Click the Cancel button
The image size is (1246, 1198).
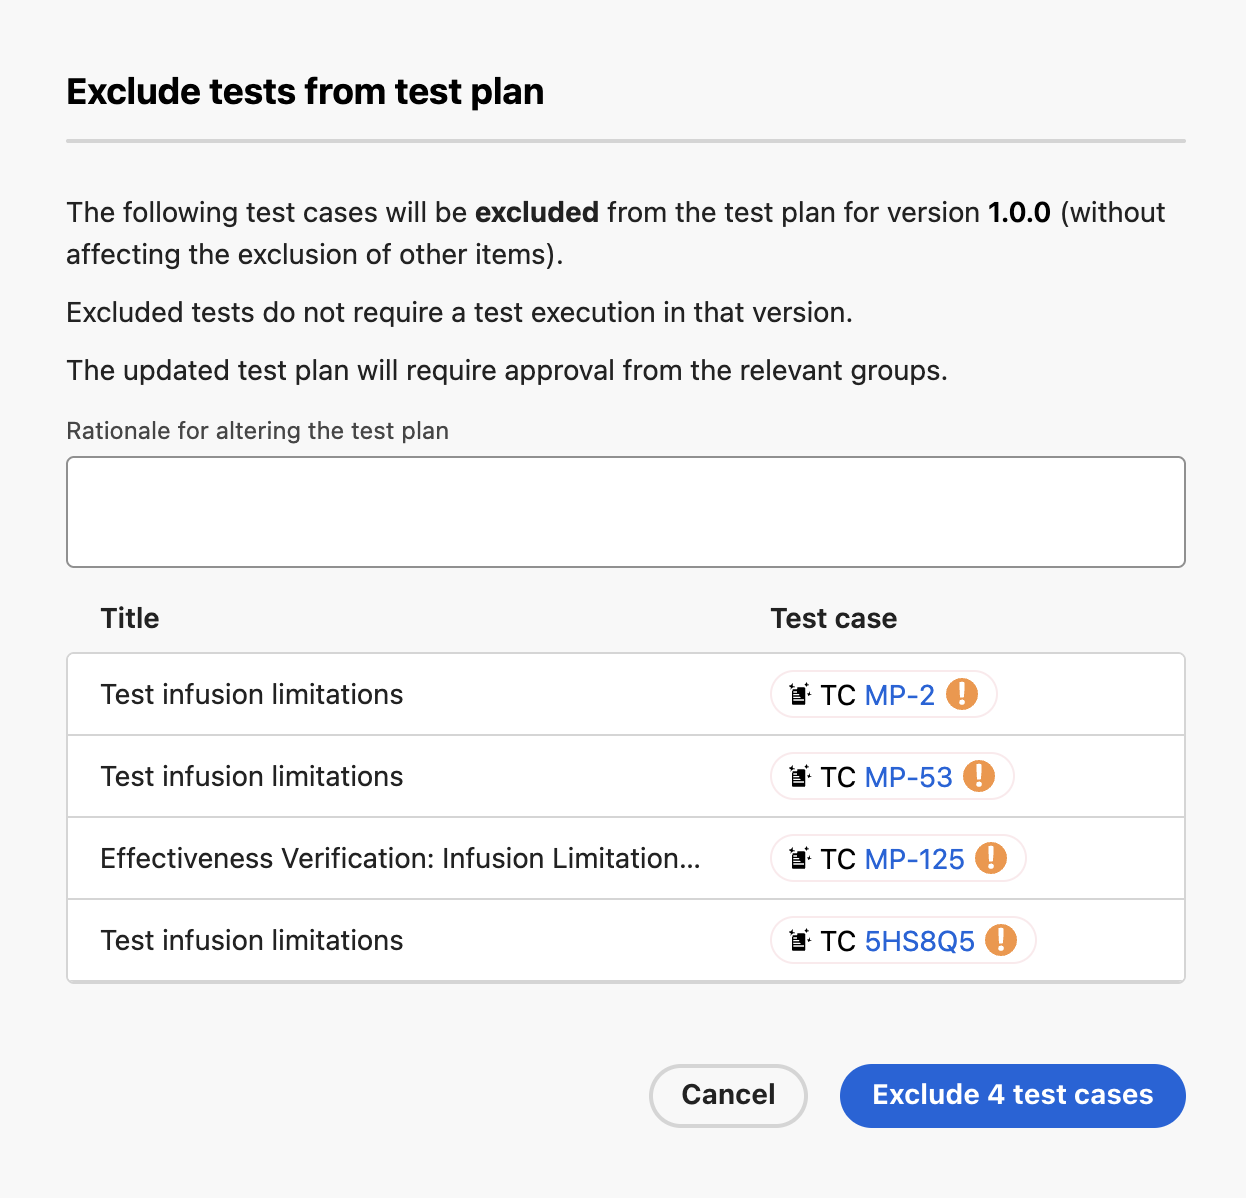(728, 1095)
